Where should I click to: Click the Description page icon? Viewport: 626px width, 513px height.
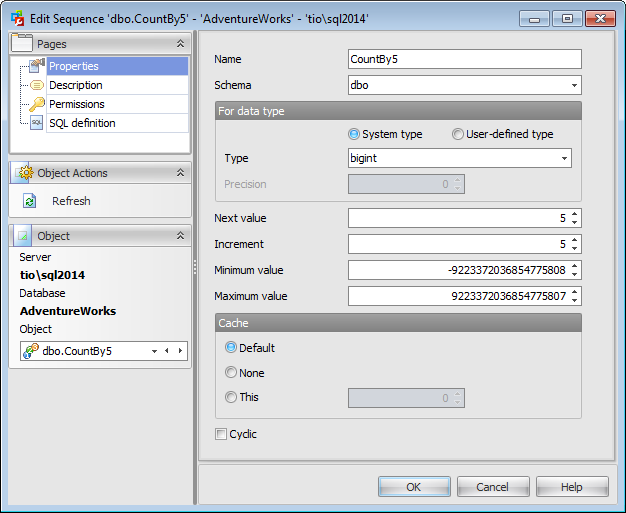click(x=37, y=85)
